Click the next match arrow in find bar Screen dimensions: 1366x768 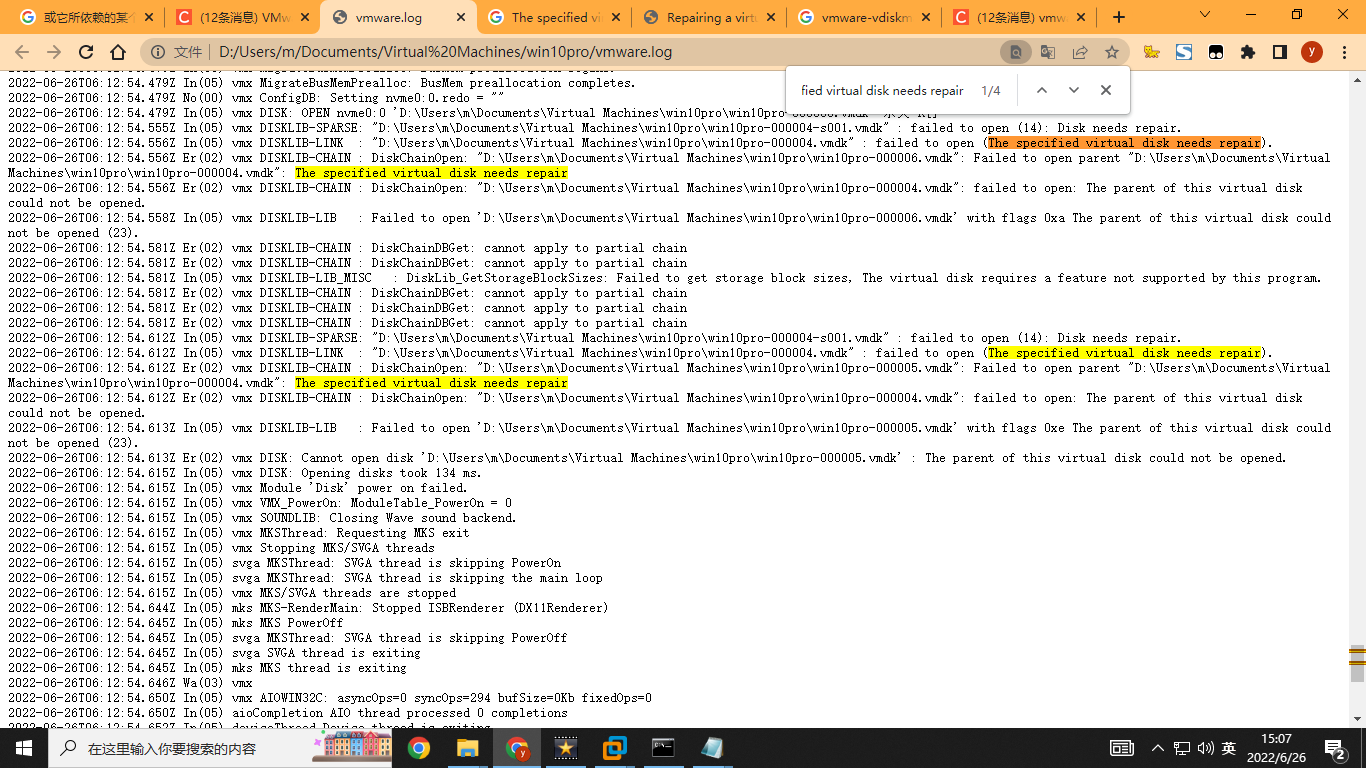(1073, 90)
